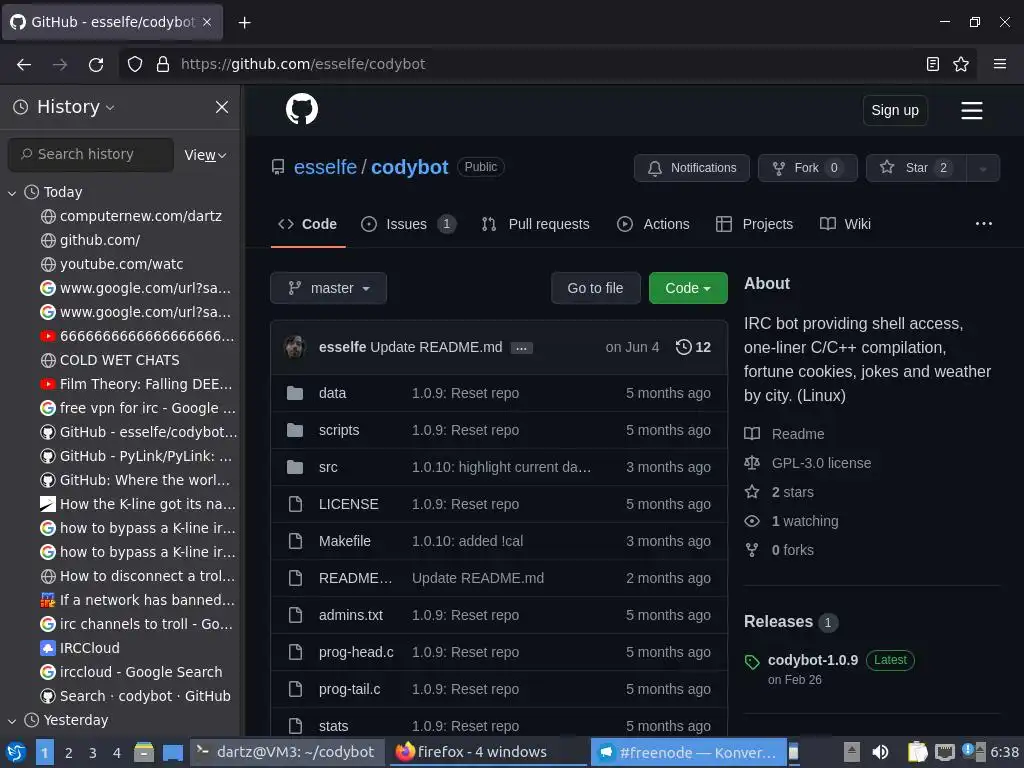Open the green Code dropdown button
The width and height of the screenshot is (1024, 768).
[688, 288]
